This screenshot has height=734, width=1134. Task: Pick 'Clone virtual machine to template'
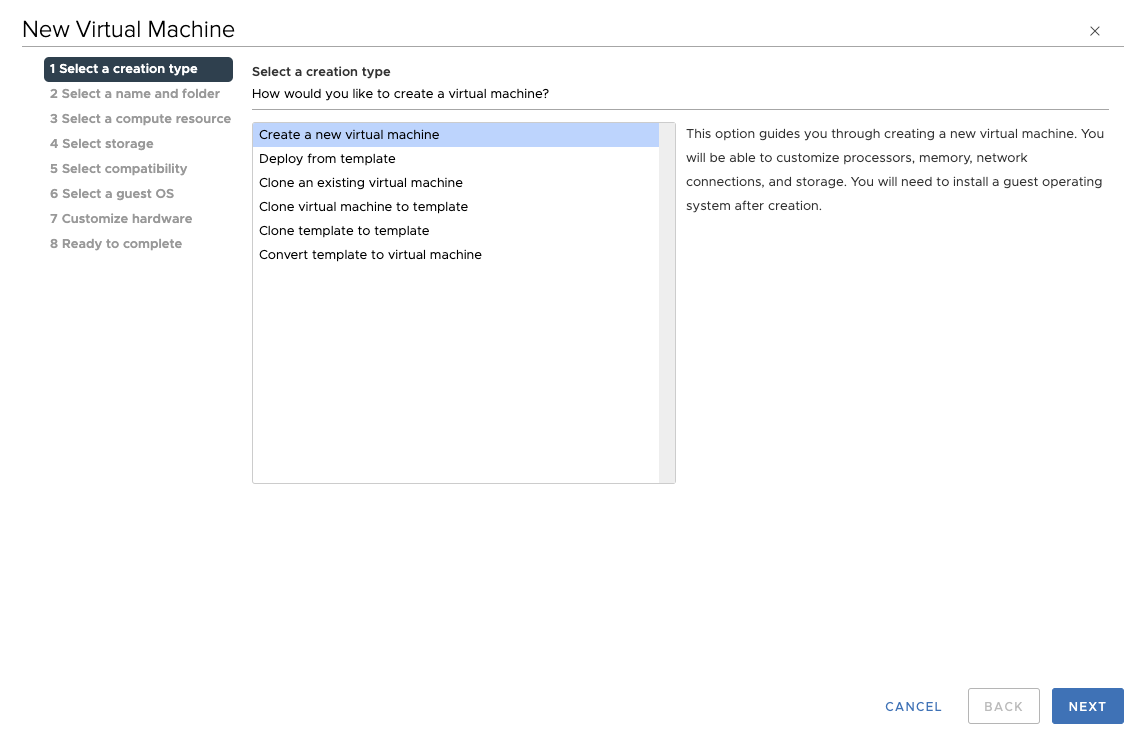click(x=363, y=207)
